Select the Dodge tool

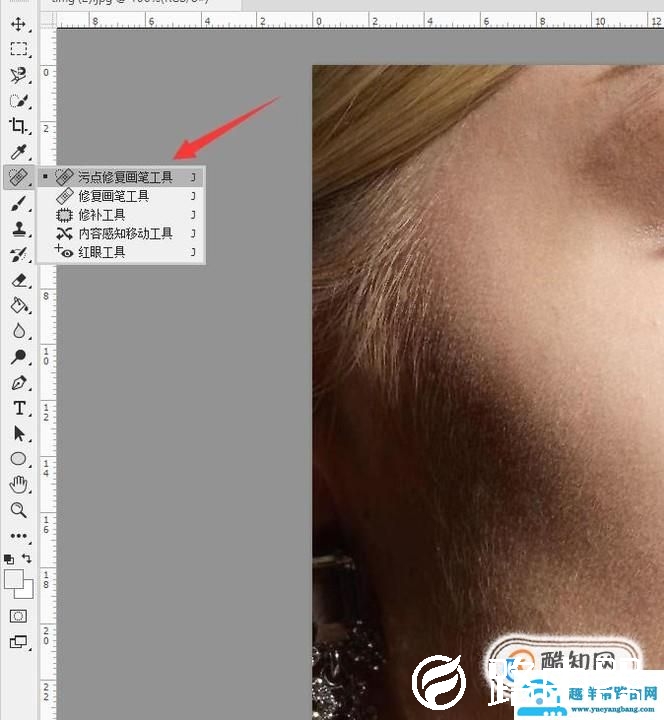(x=18, y=356)
